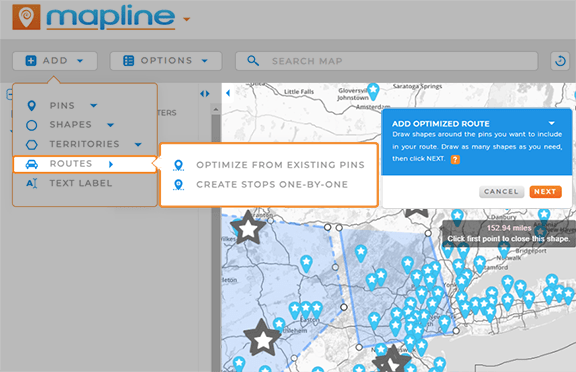Click the Mapline pin logo icon

[26, 17]
